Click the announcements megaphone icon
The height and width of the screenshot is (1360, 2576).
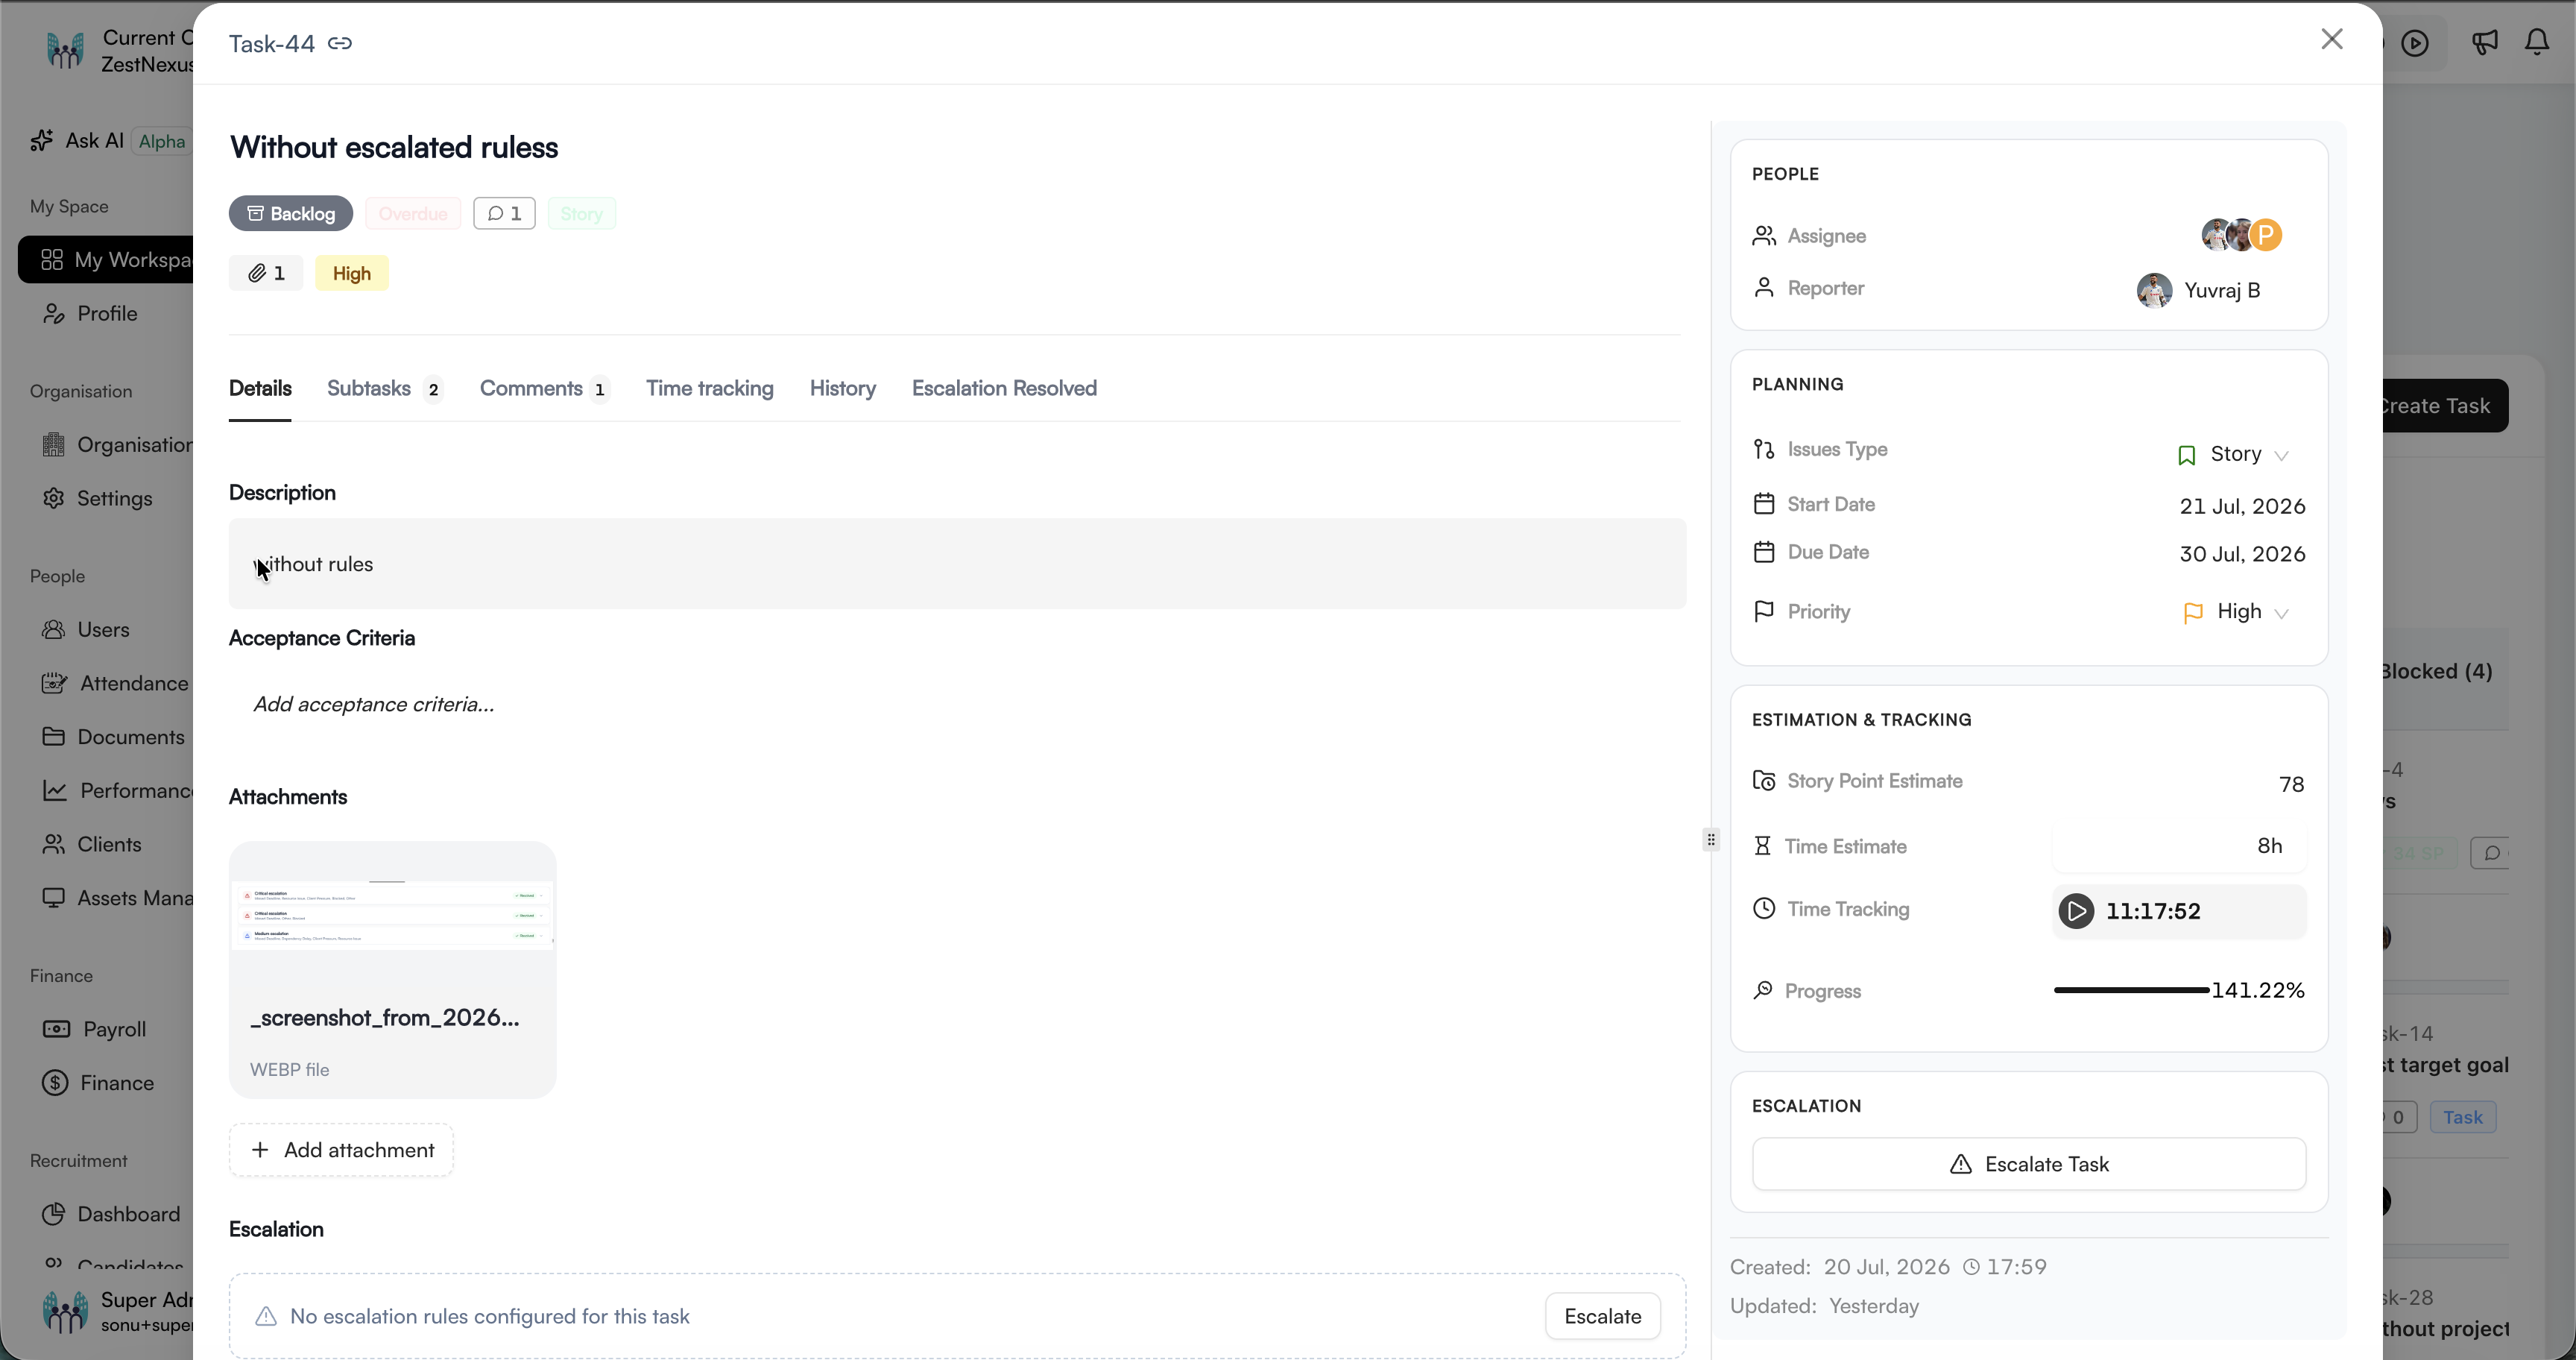pyautogui.click(x=2484, y=42)
